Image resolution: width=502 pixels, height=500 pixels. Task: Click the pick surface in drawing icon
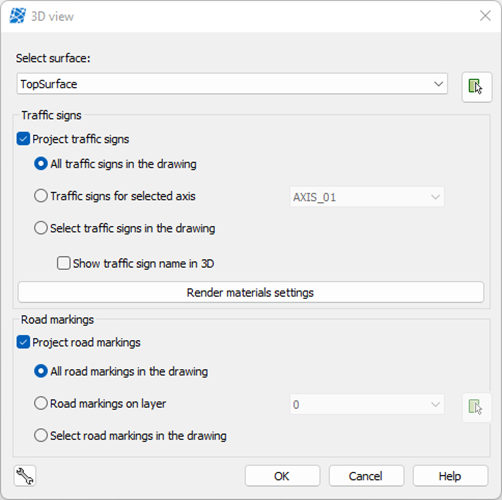click(x=476, y=87)
